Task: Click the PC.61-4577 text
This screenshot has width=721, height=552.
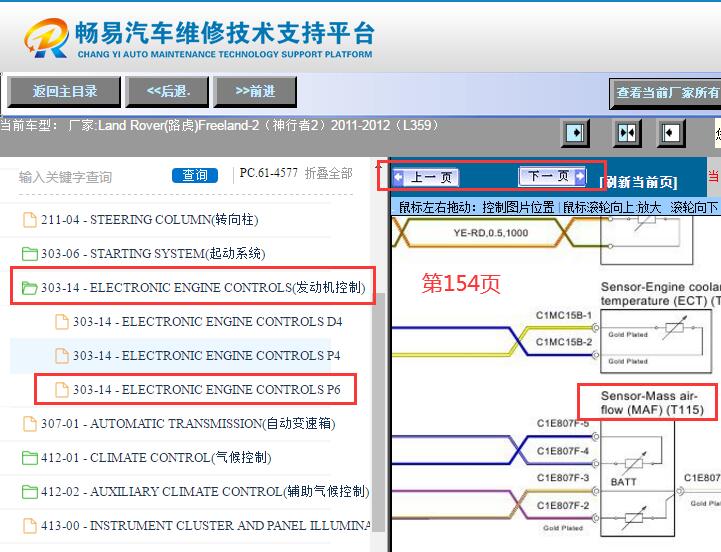Action: (x=269, y=173)
